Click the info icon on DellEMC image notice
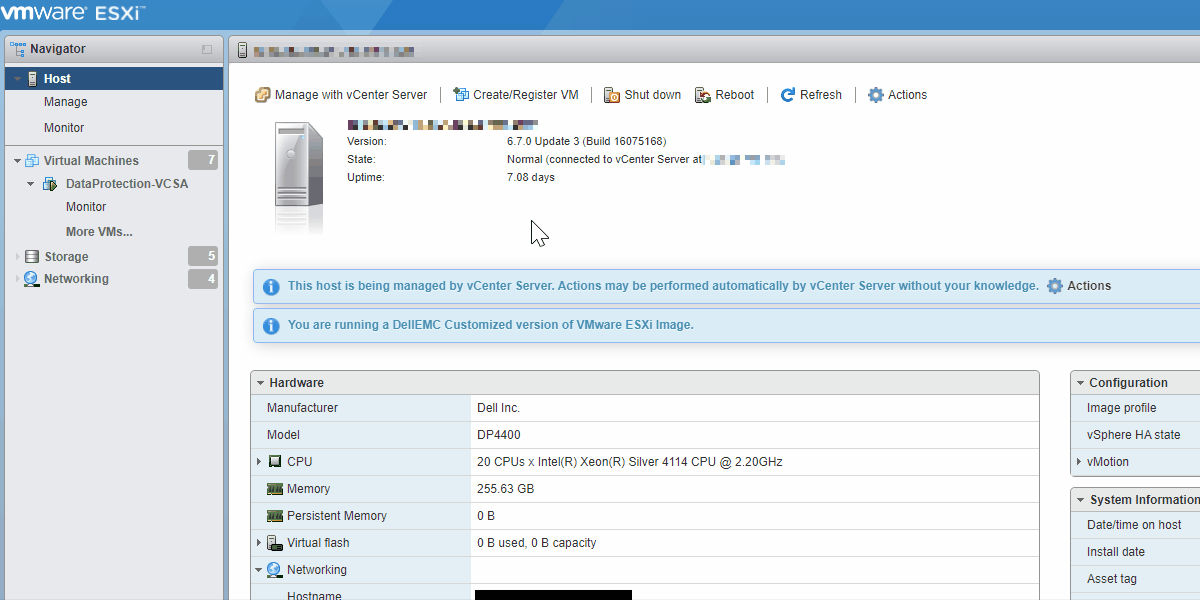 [271, 325]
